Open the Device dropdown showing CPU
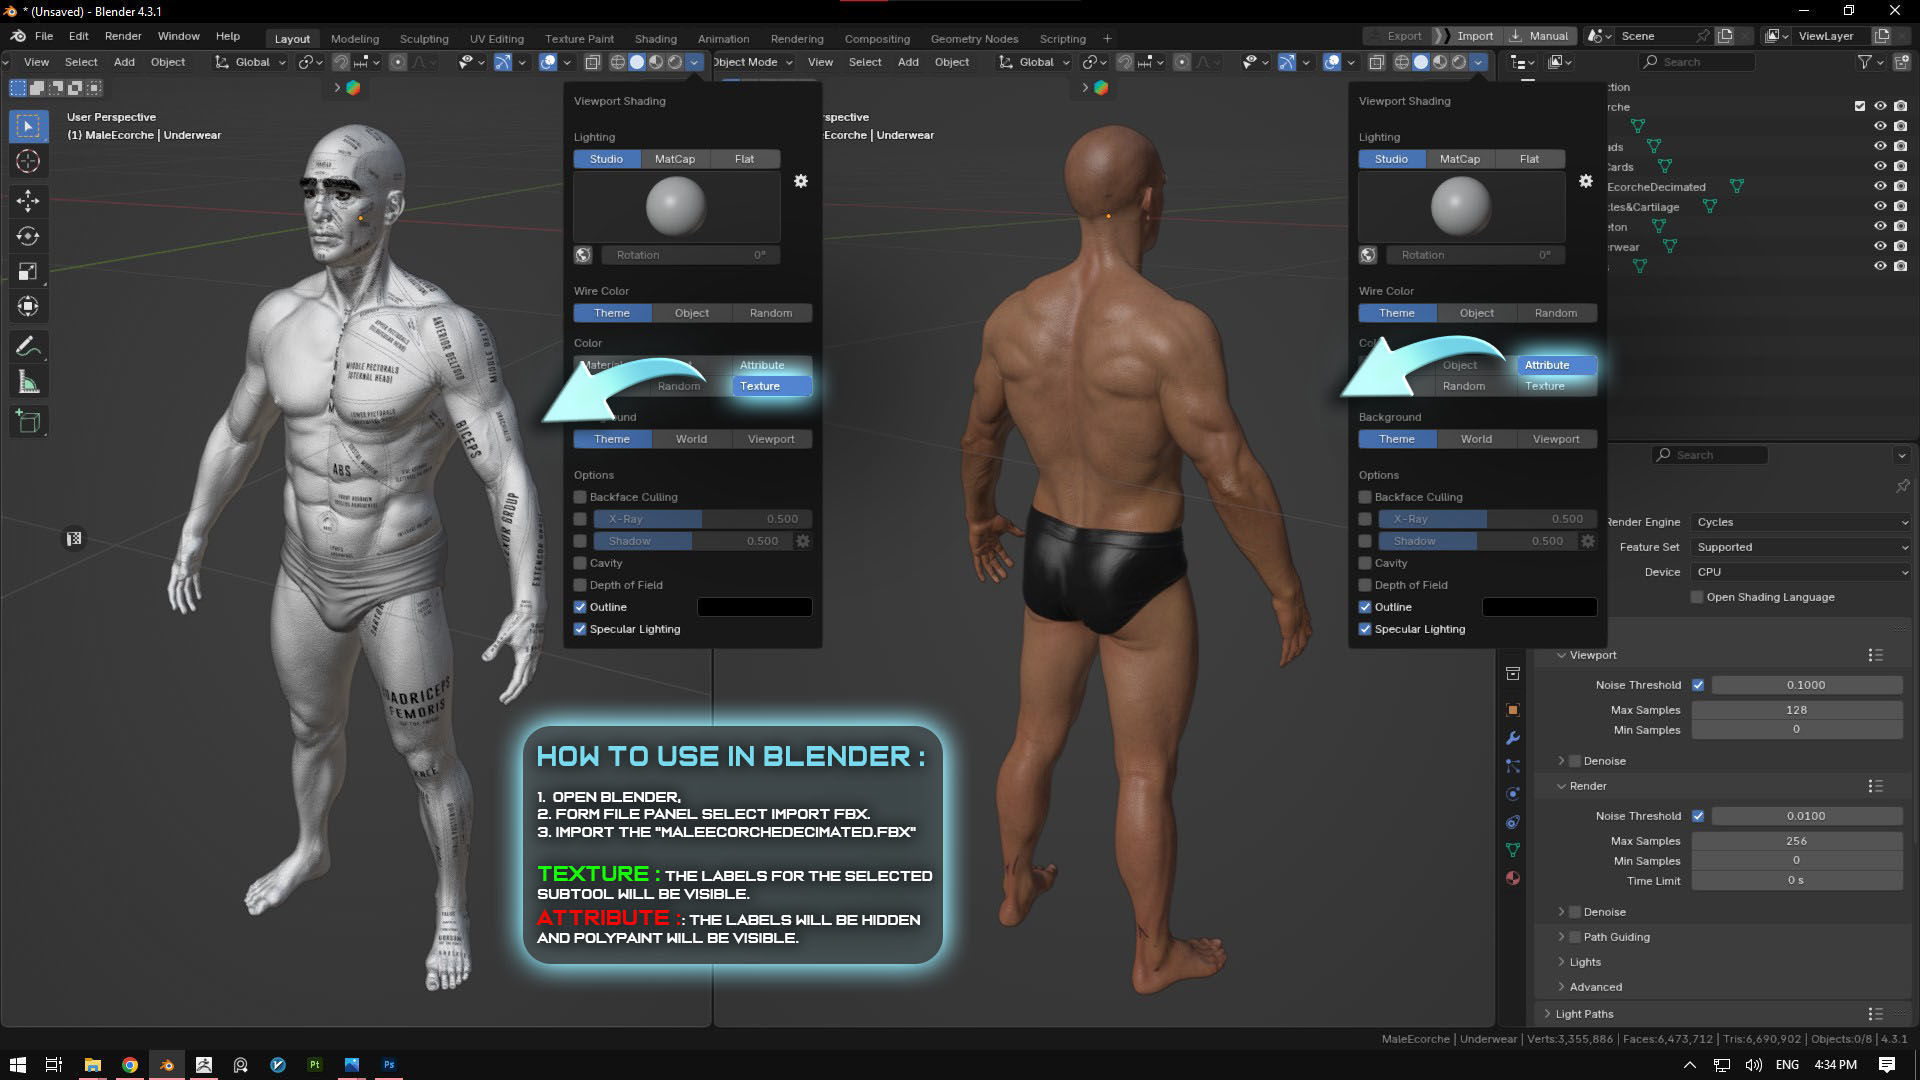 (1801, 572)
